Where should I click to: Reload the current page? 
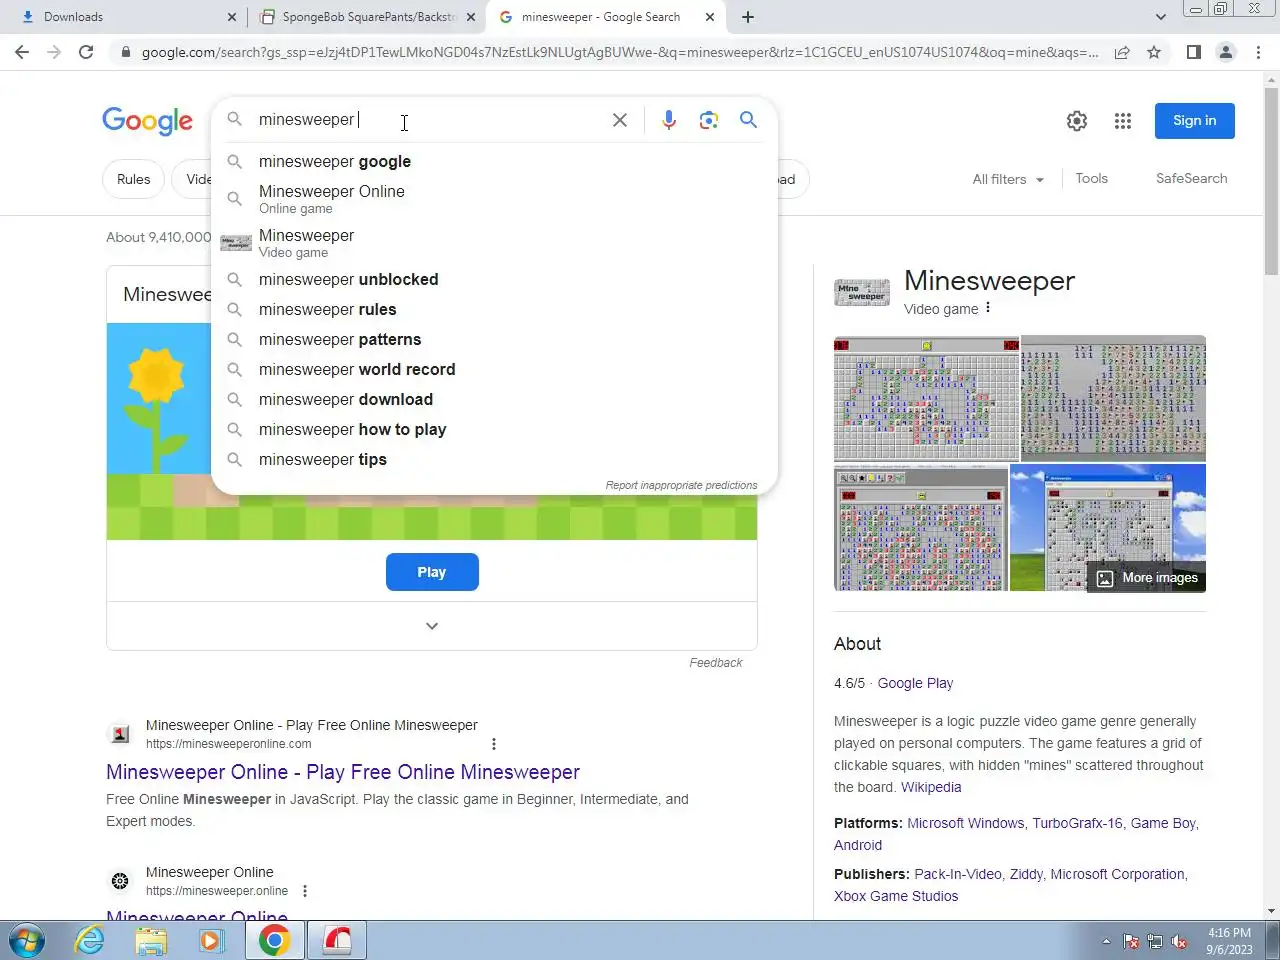[86, 52]
